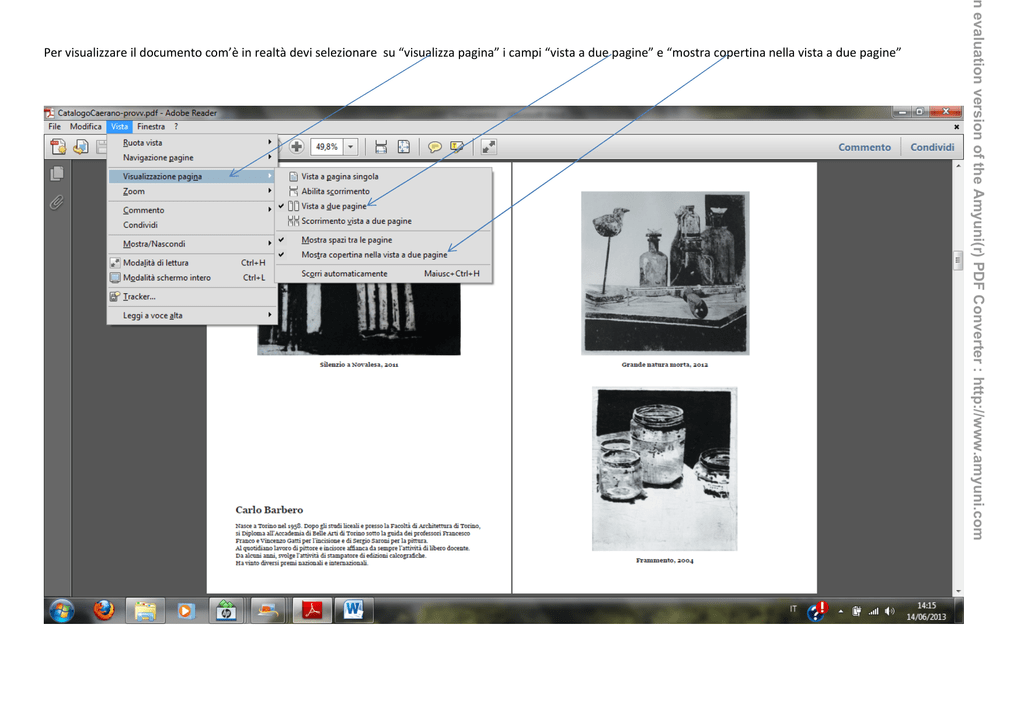
Task: Click the scrollbar up arrow
Action: point(958,166)
